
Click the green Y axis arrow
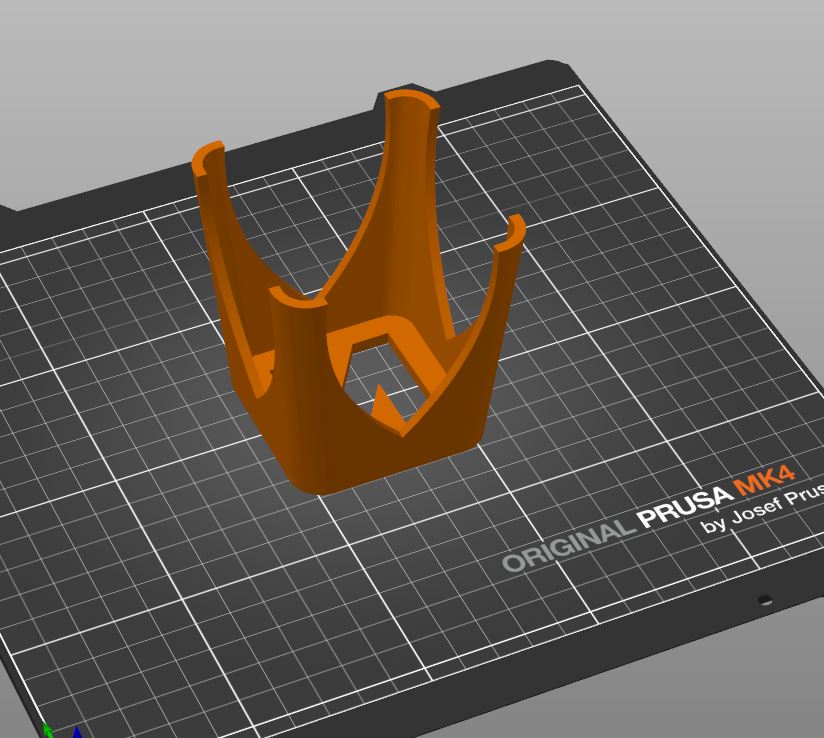47,730
